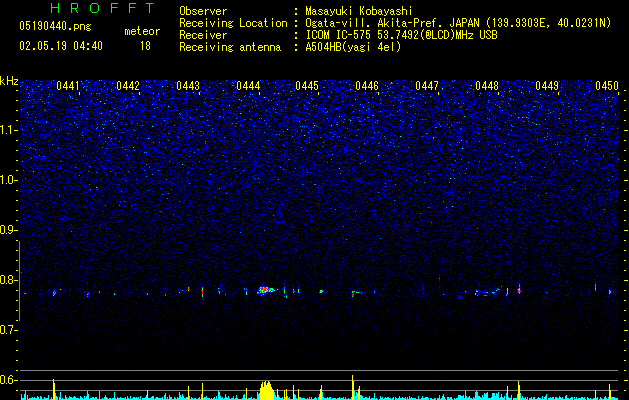Viewport: 629px width, 400px height.
Task: Click the 0.6 kHz axis label
Action: [x=8, y=380]
